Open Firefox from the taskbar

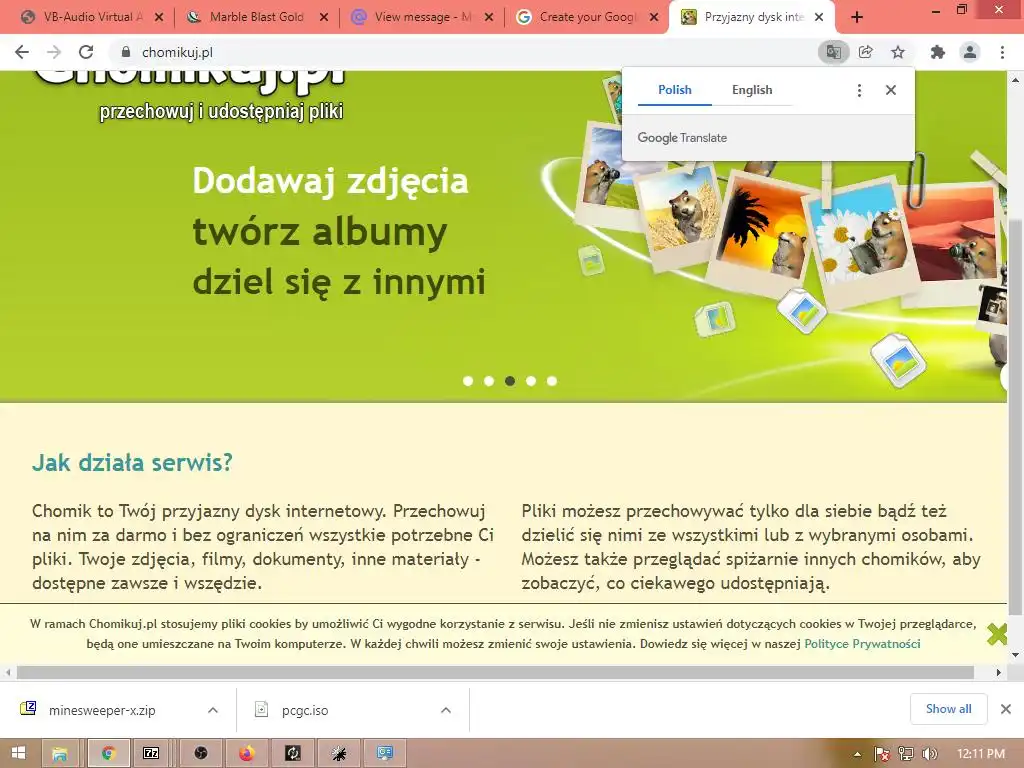click(x=246, y=753)
